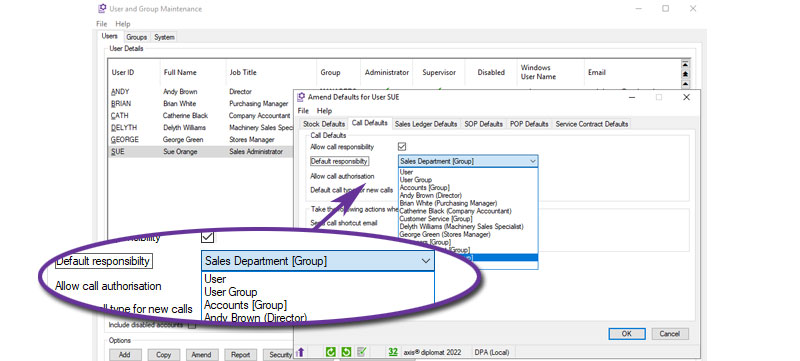Screen dimensions: 800x361
Task: Open File menu in Amend Defaults dialog
Action: (x=303, y=111)
